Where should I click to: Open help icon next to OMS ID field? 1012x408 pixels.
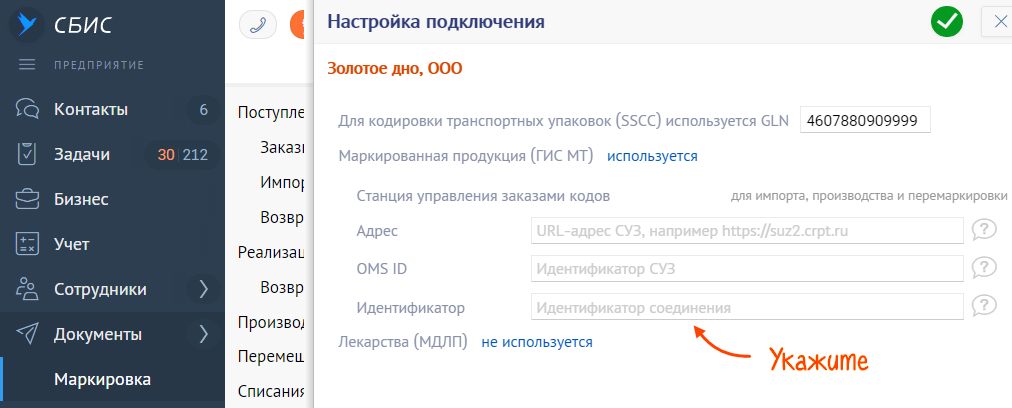pyautogui.click(x=985, y=268)
